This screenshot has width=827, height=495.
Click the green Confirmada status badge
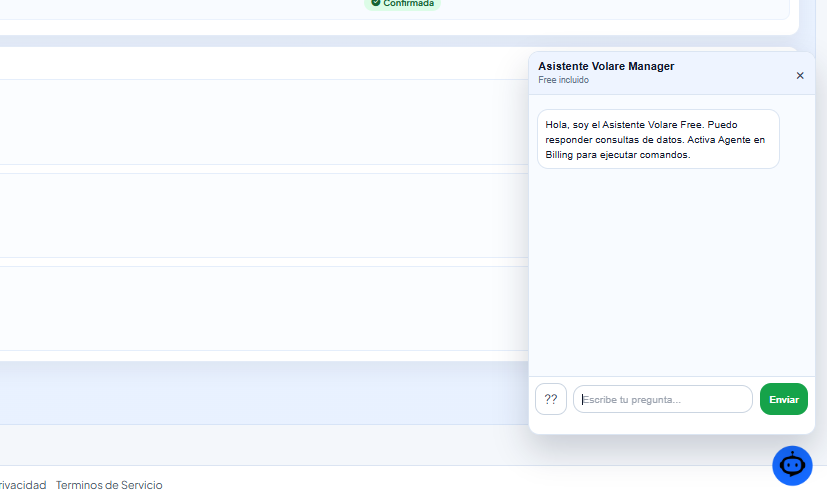402,4
